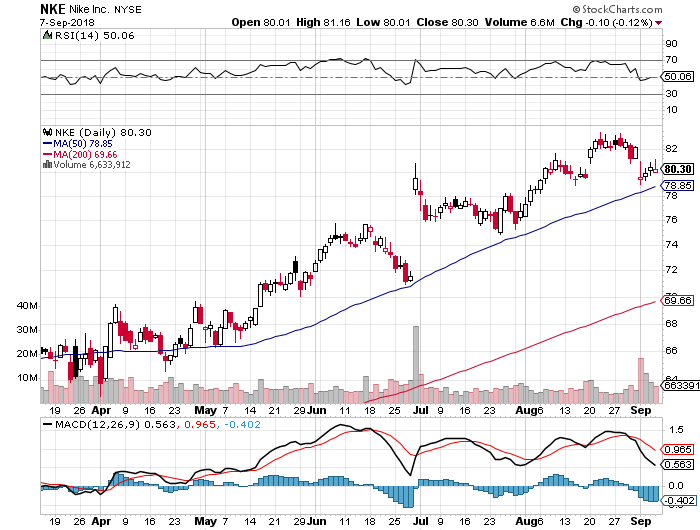700x530 pixels.
Task: Click Jul on the price chart date axis
Action: [x=421, y=410]
